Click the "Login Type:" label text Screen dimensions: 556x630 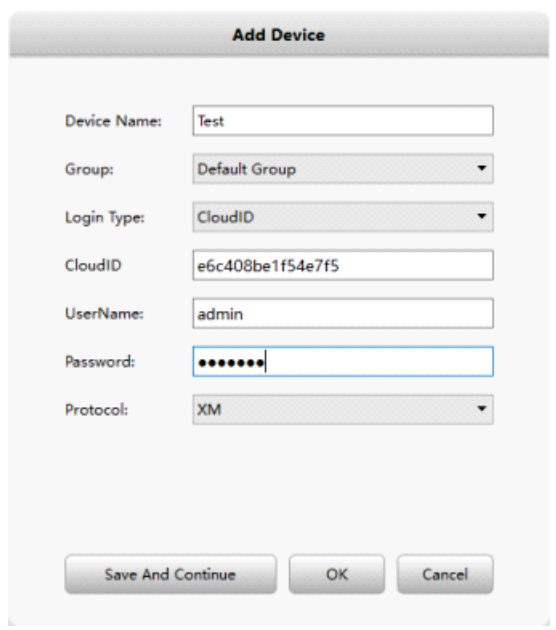[105, 218]
